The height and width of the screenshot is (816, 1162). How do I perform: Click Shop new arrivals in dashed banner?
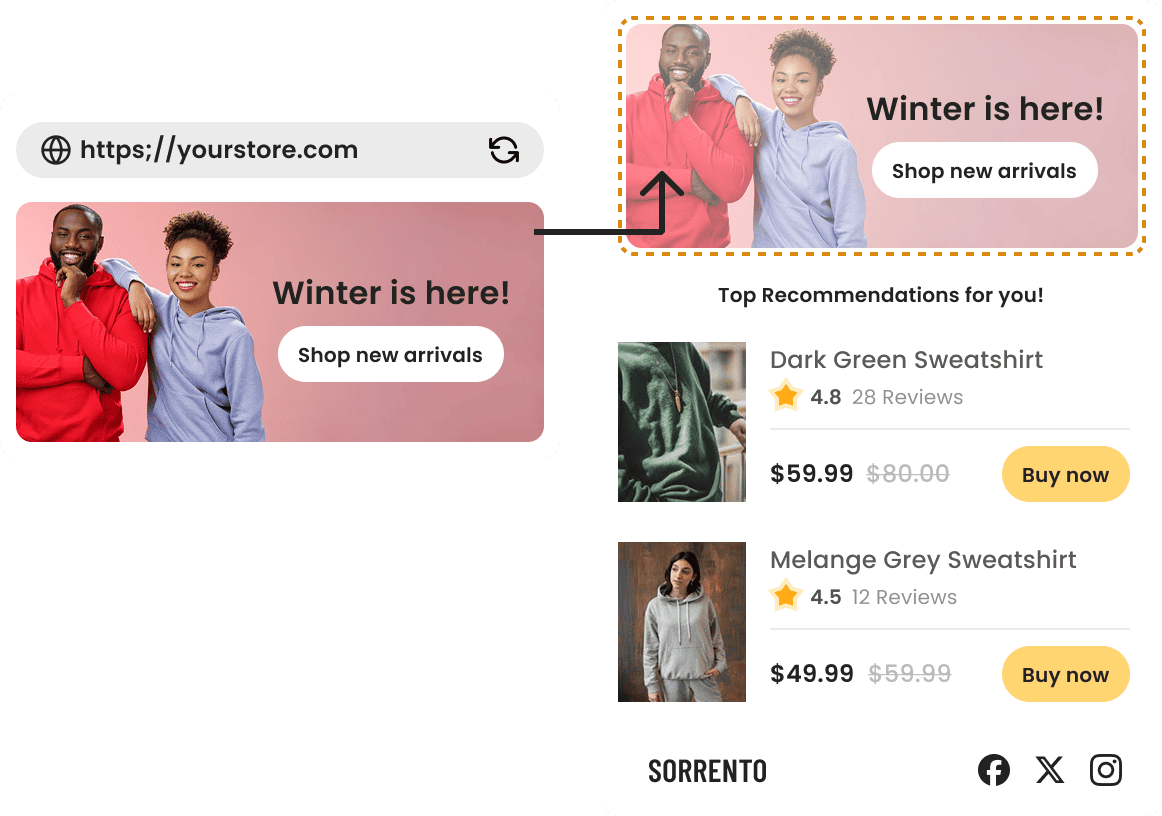pos(984,170)
